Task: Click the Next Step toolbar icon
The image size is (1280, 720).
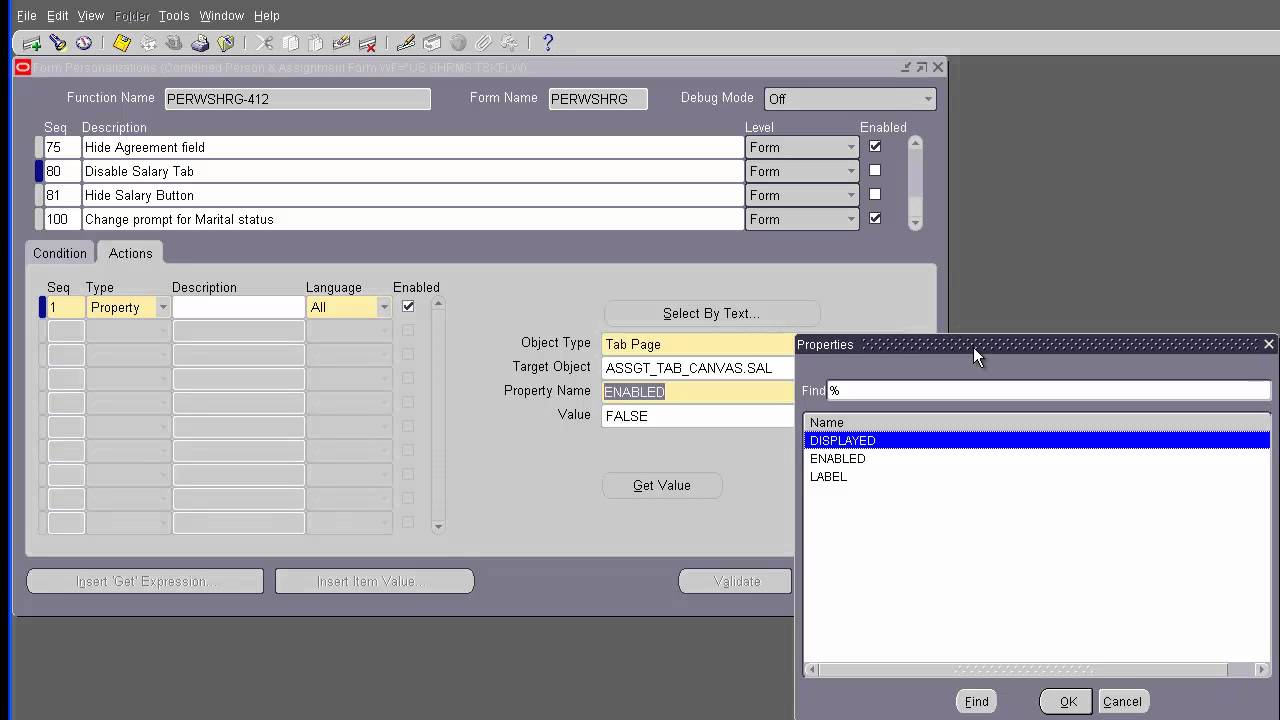Action: point(148,43)
